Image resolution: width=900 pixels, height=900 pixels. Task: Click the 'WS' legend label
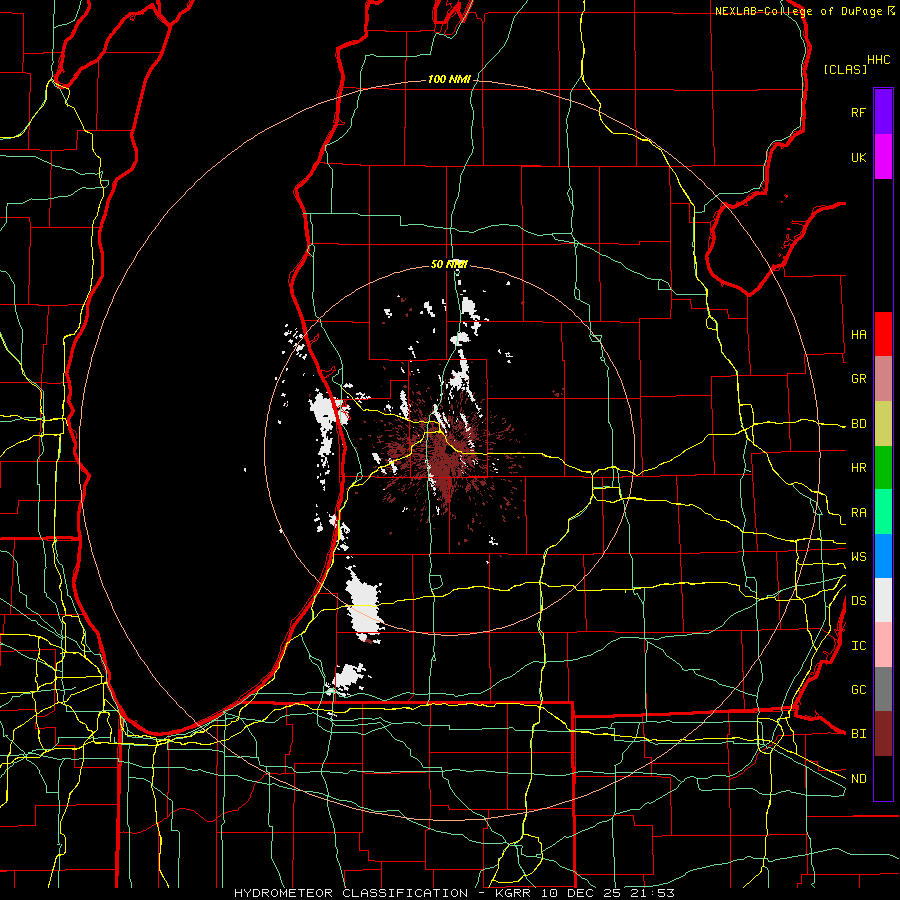[x=858, y=556]
